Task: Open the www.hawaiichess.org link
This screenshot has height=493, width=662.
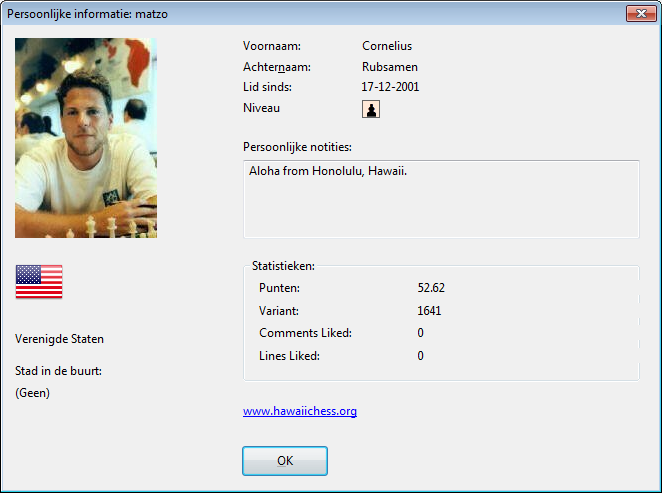Action: pos(300,411)
